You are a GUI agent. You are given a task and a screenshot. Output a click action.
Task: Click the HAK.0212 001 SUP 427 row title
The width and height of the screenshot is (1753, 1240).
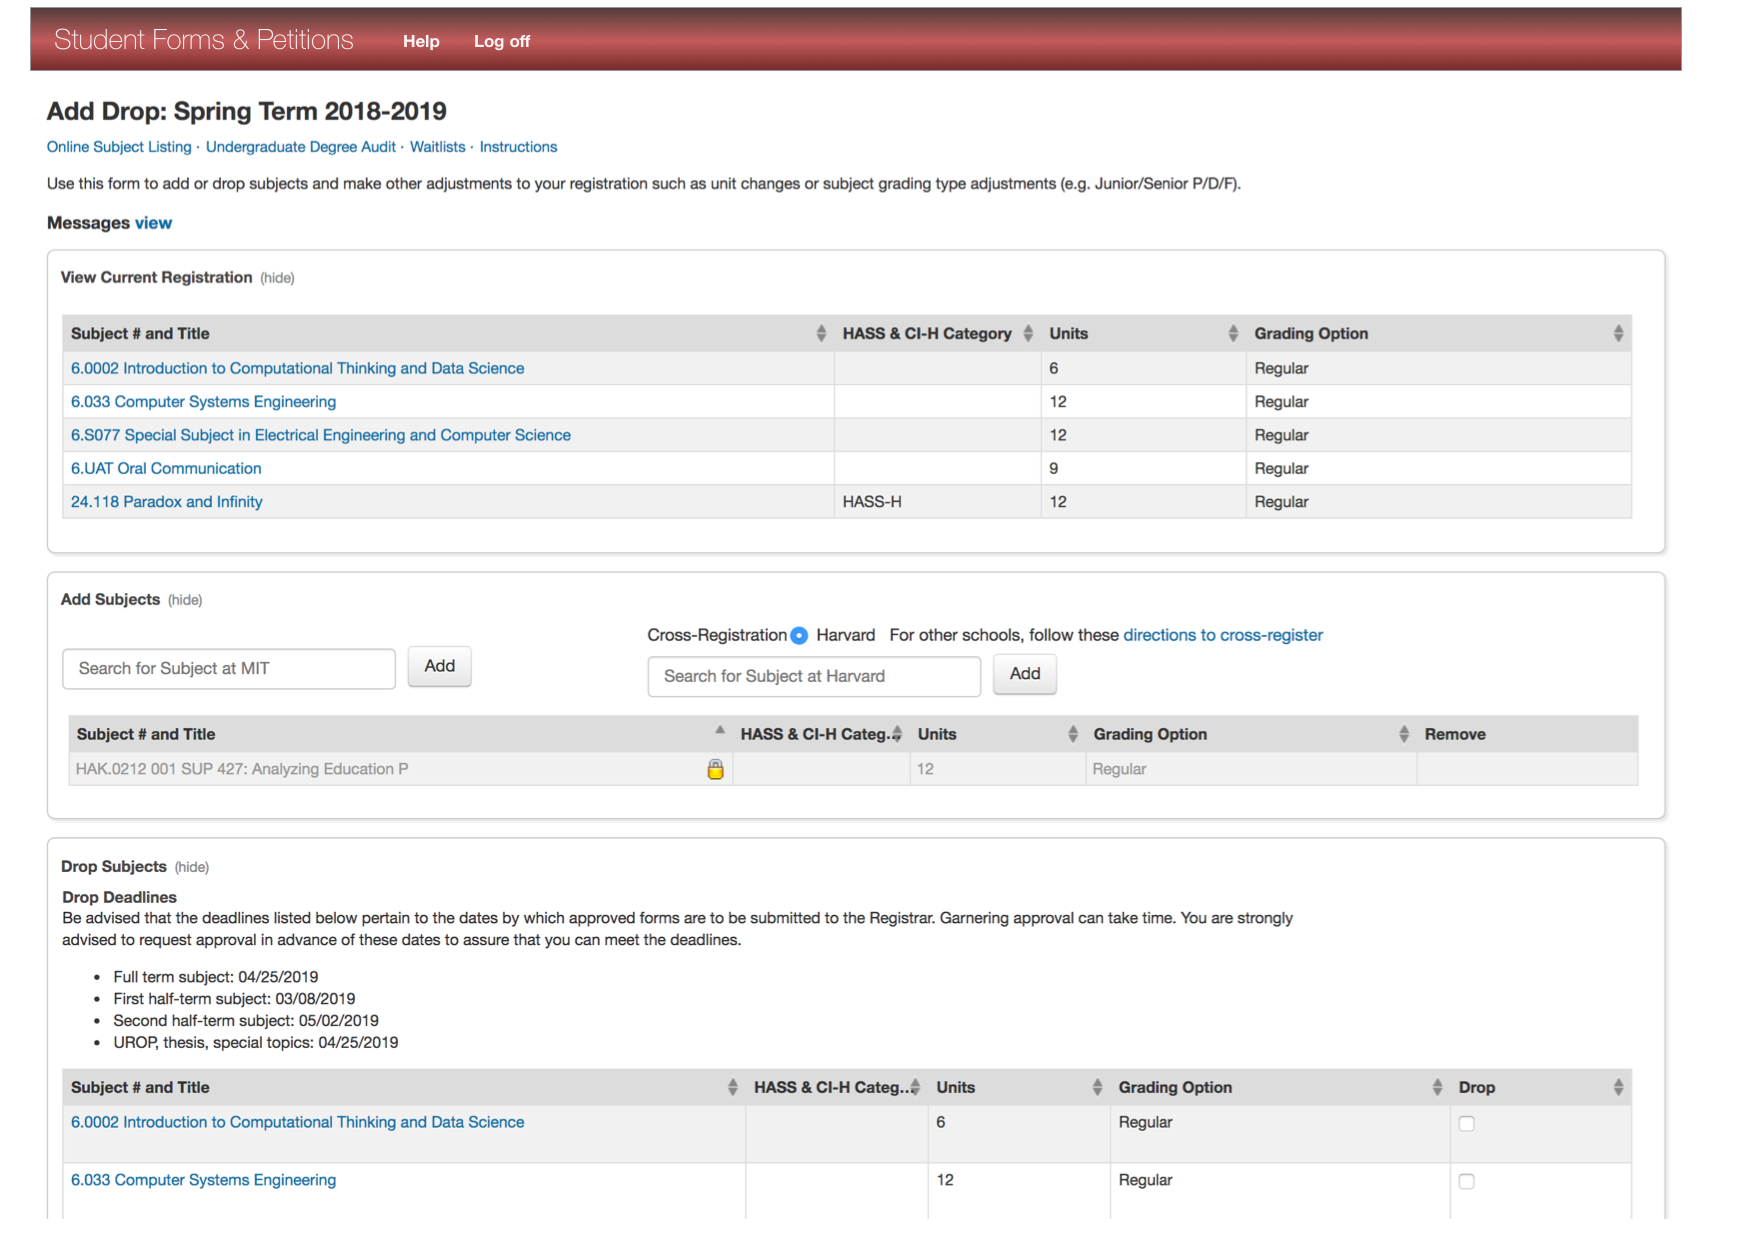click(242, 769)
